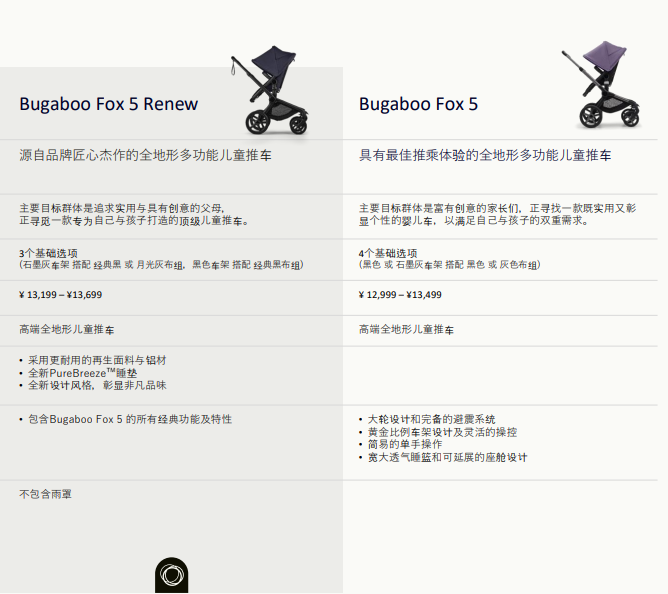
Task: Click the Renew target group line 主要目标群体是追求实用与具有创意的父母
Action: 121,208
